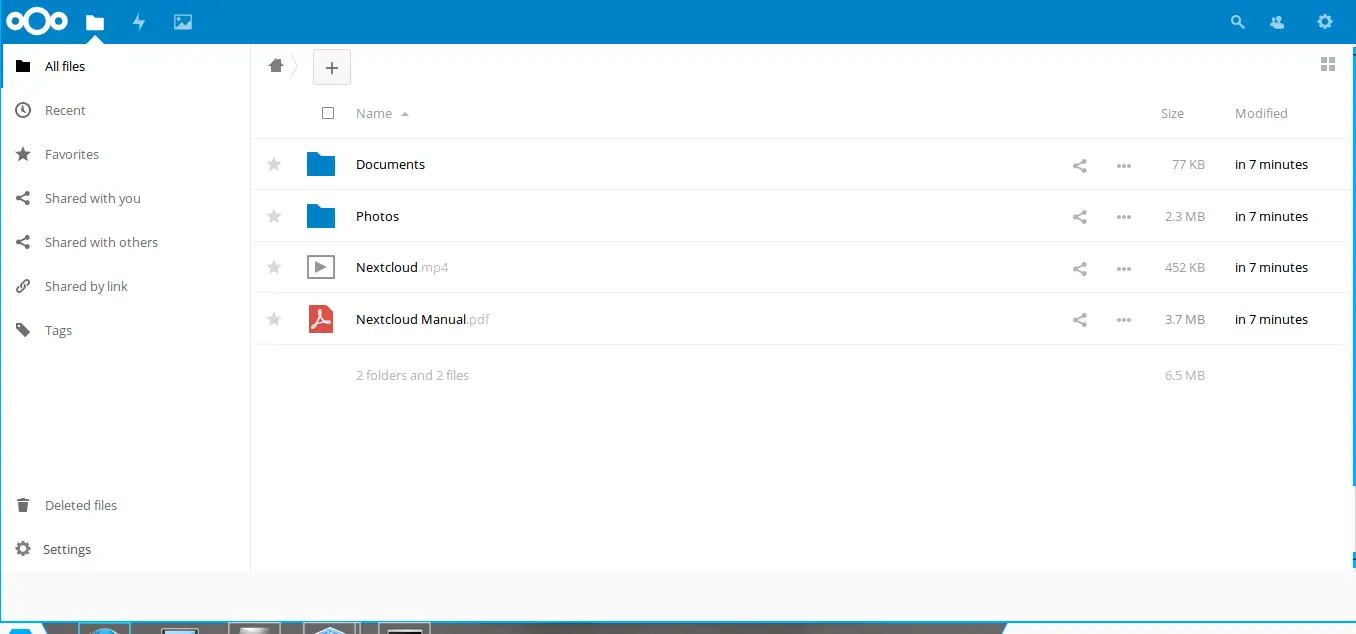This screenshot has height=634, width=1356.
Task: Share the Photos folder
Action: (1080, 216)
